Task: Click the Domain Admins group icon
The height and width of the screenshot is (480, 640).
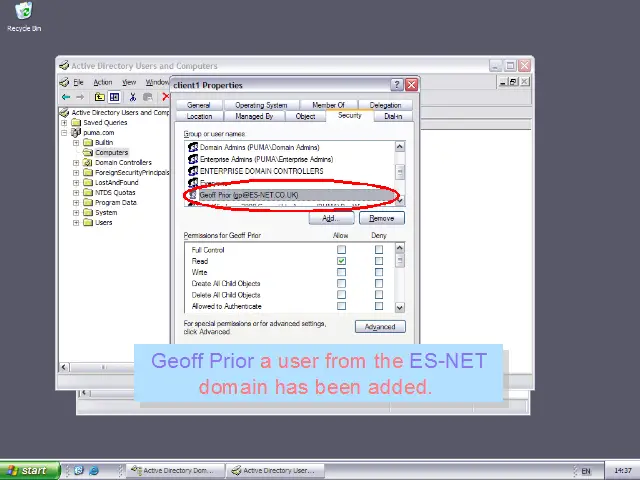Action: (193, 147)
